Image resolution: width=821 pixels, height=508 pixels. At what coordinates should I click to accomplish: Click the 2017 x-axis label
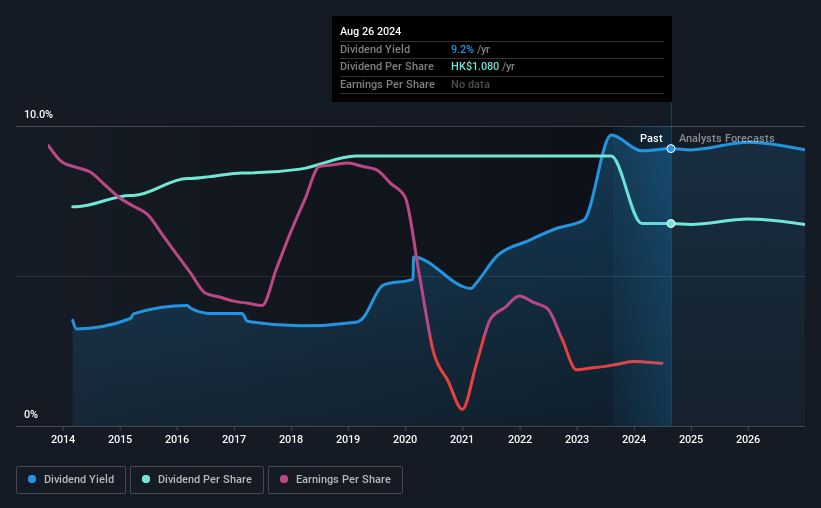click(234, 439)
